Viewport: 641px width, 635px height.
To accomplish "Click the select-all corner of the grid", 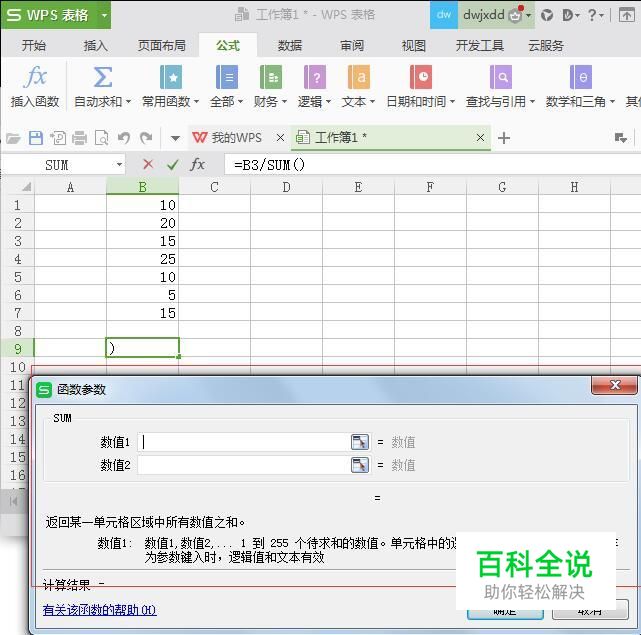I will (26, 187).
